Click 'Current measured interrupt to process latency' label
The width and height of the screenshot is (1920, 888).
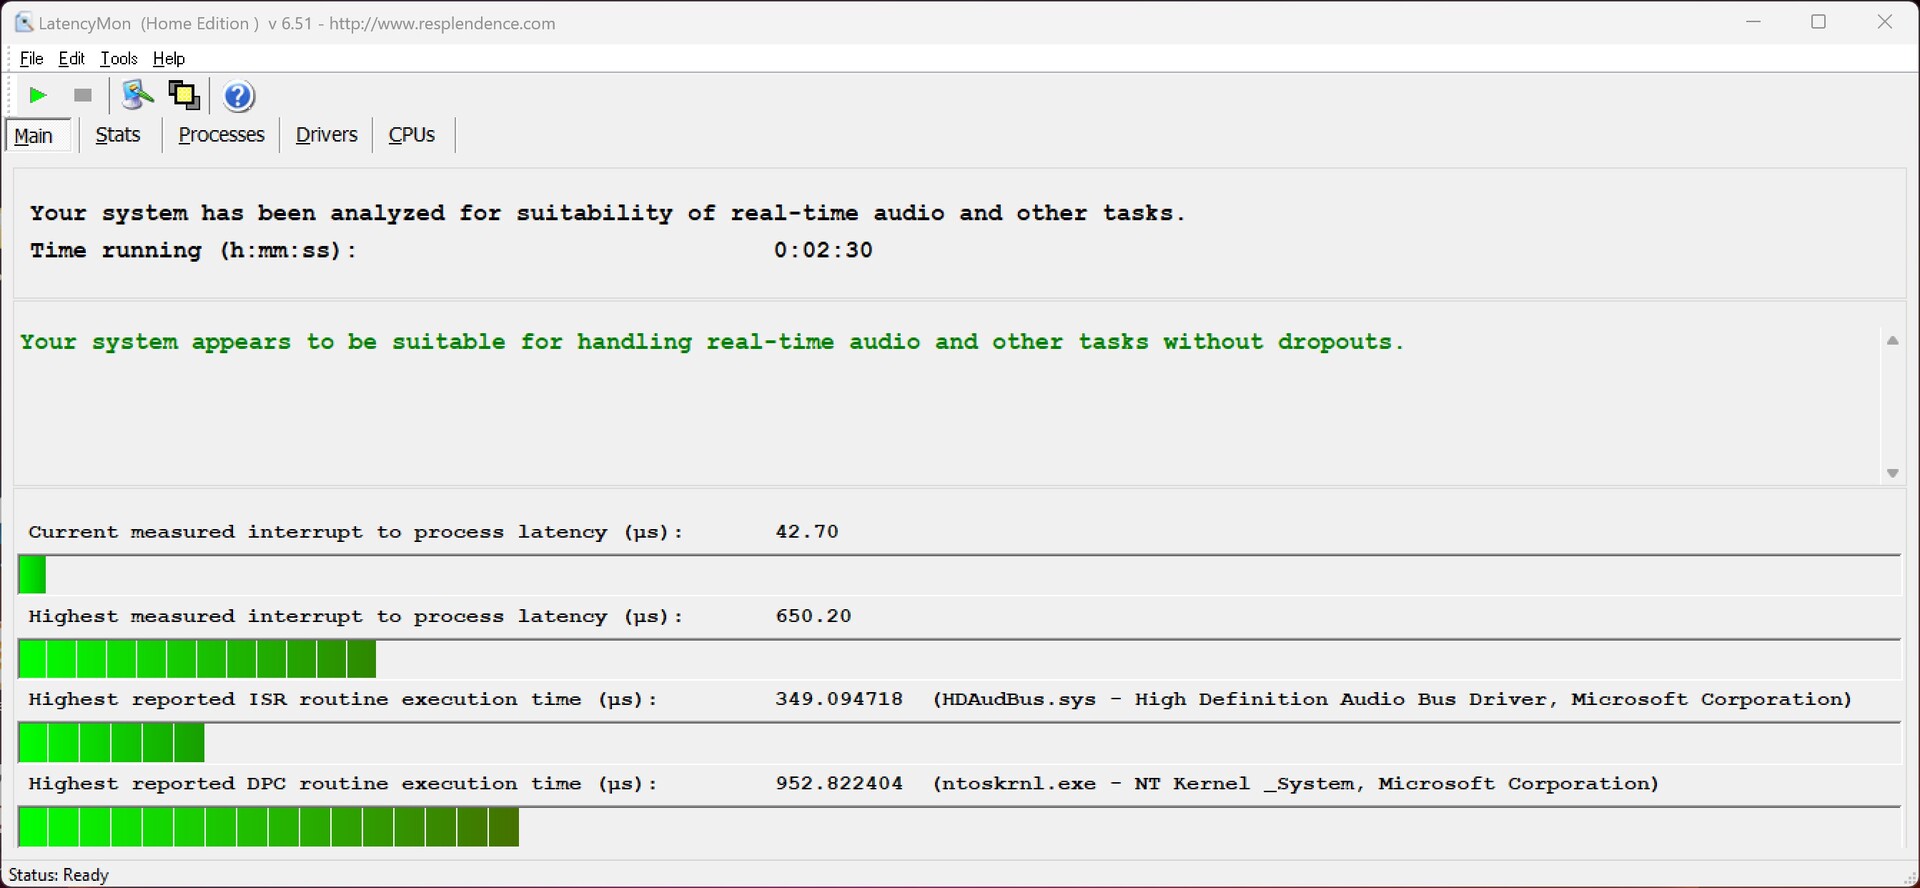click(x=356, y=532)
